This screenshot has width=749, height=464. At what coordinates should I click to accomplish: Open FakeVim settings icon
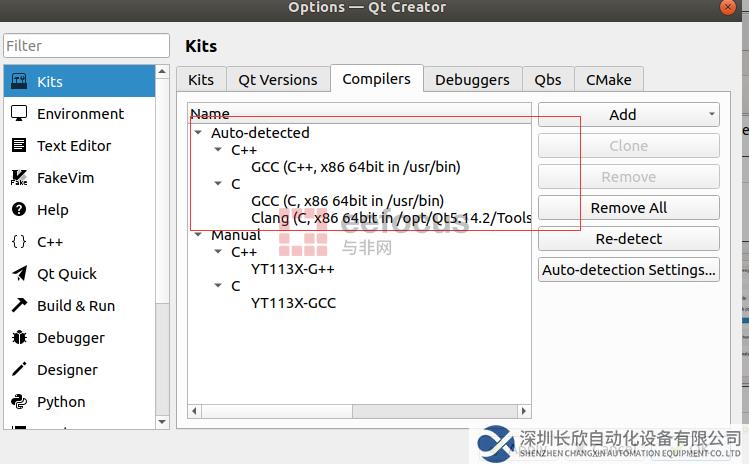[x=19, y=177]
